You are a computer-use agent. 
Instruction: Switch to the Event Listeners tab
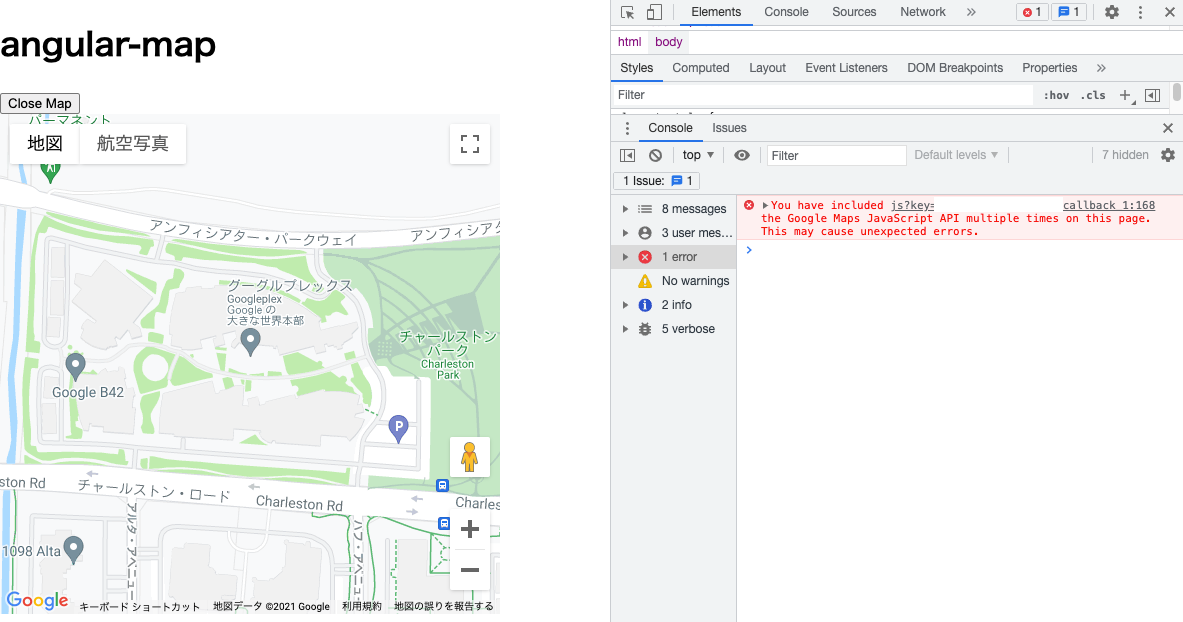coord(847,68)
